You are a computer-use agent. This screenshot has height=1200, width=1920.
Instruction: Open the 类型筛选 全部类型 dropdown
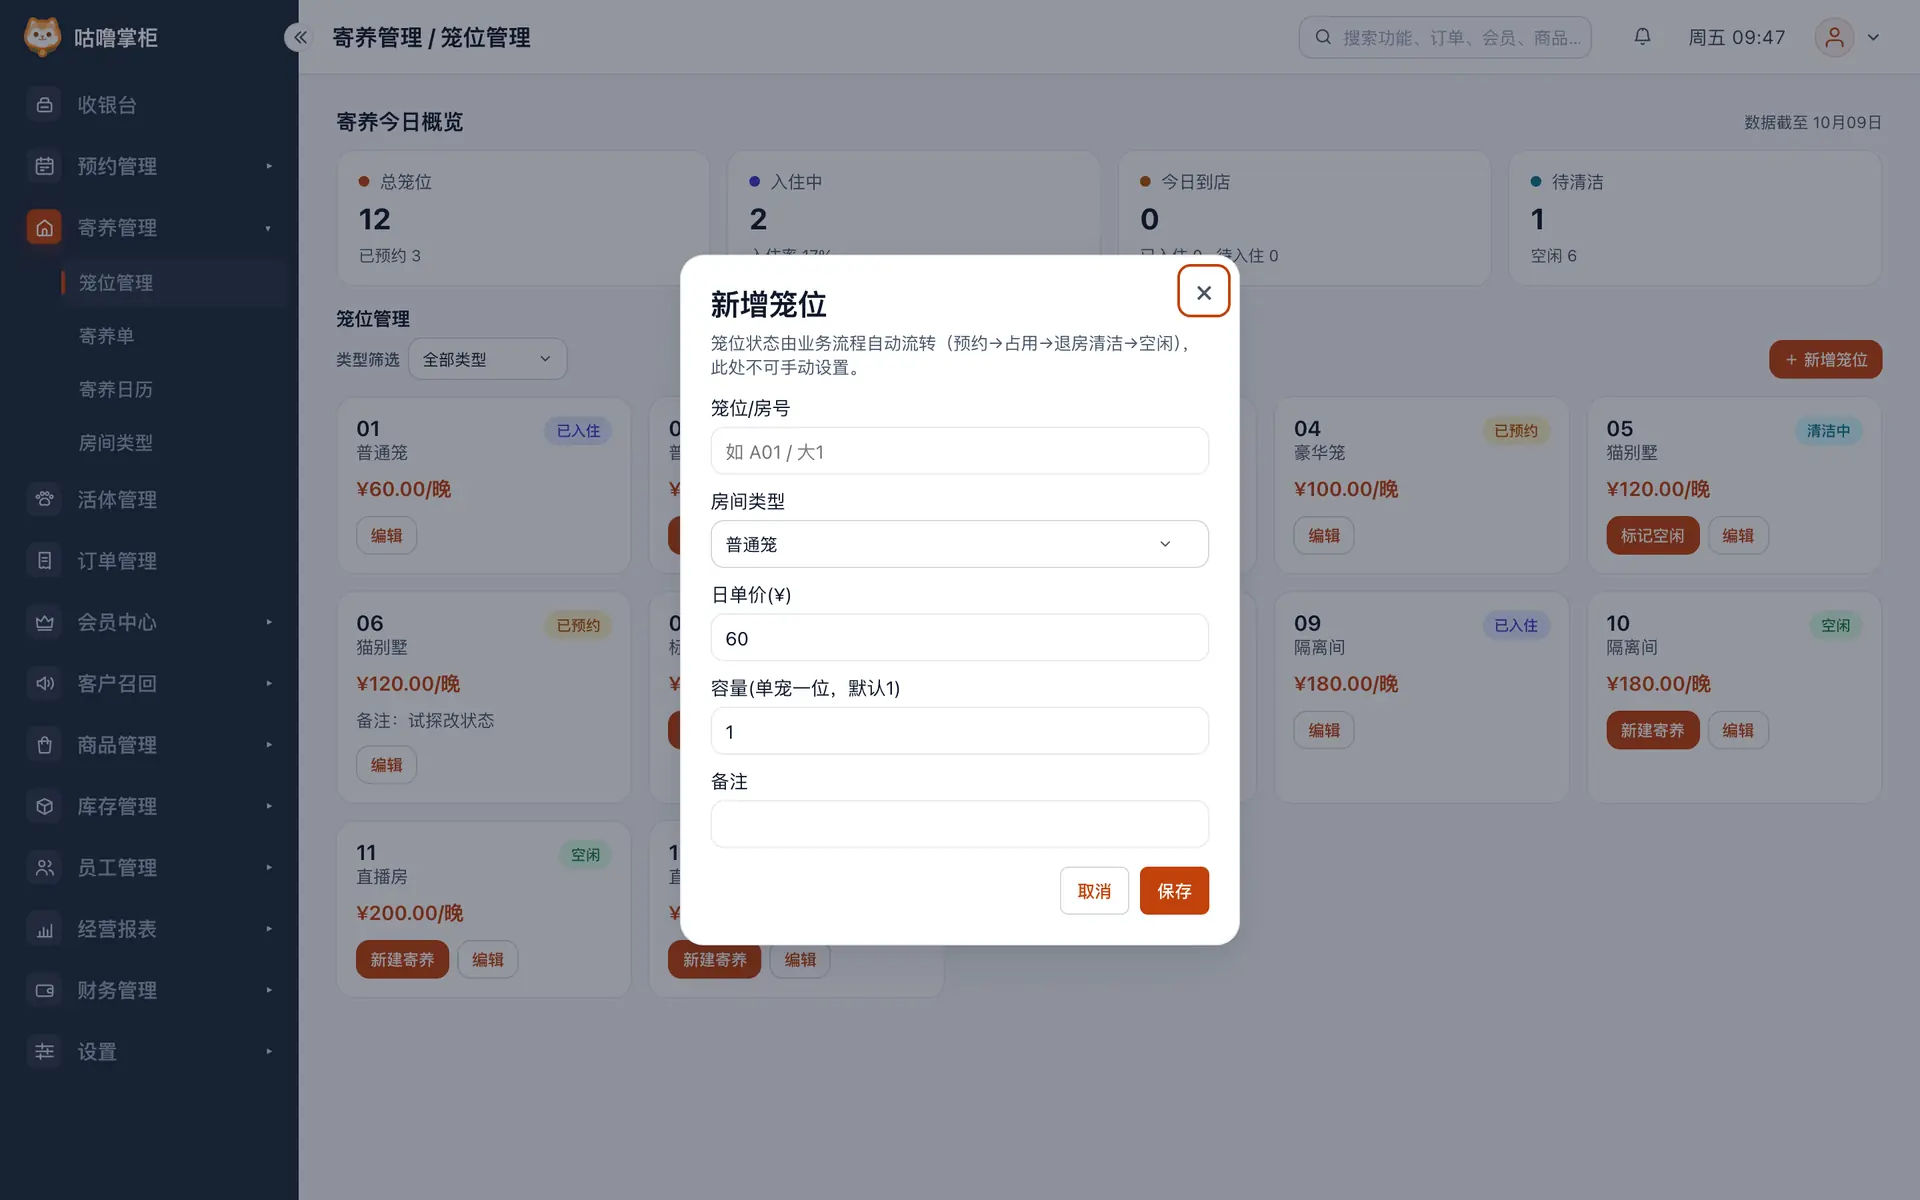point(487,359)
